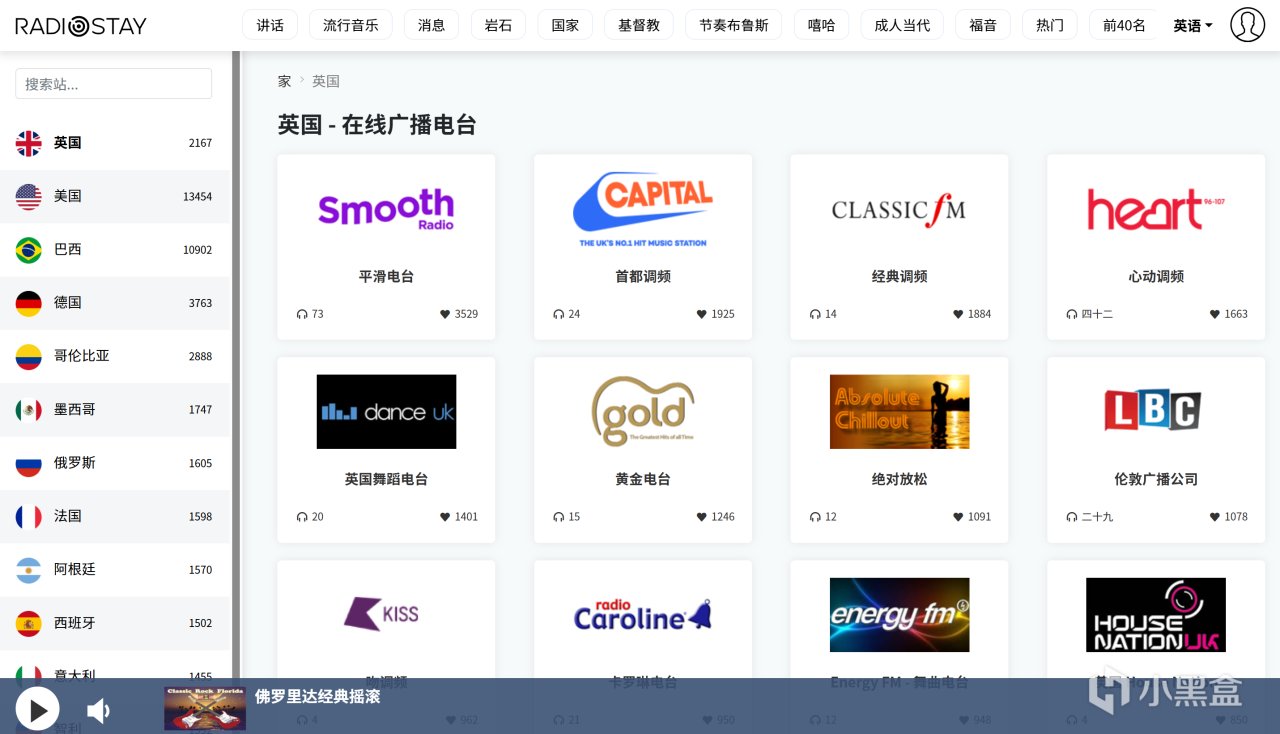Click the headphones icon on Smooth Radio card
1280x734 pixels.
(302, 314)
